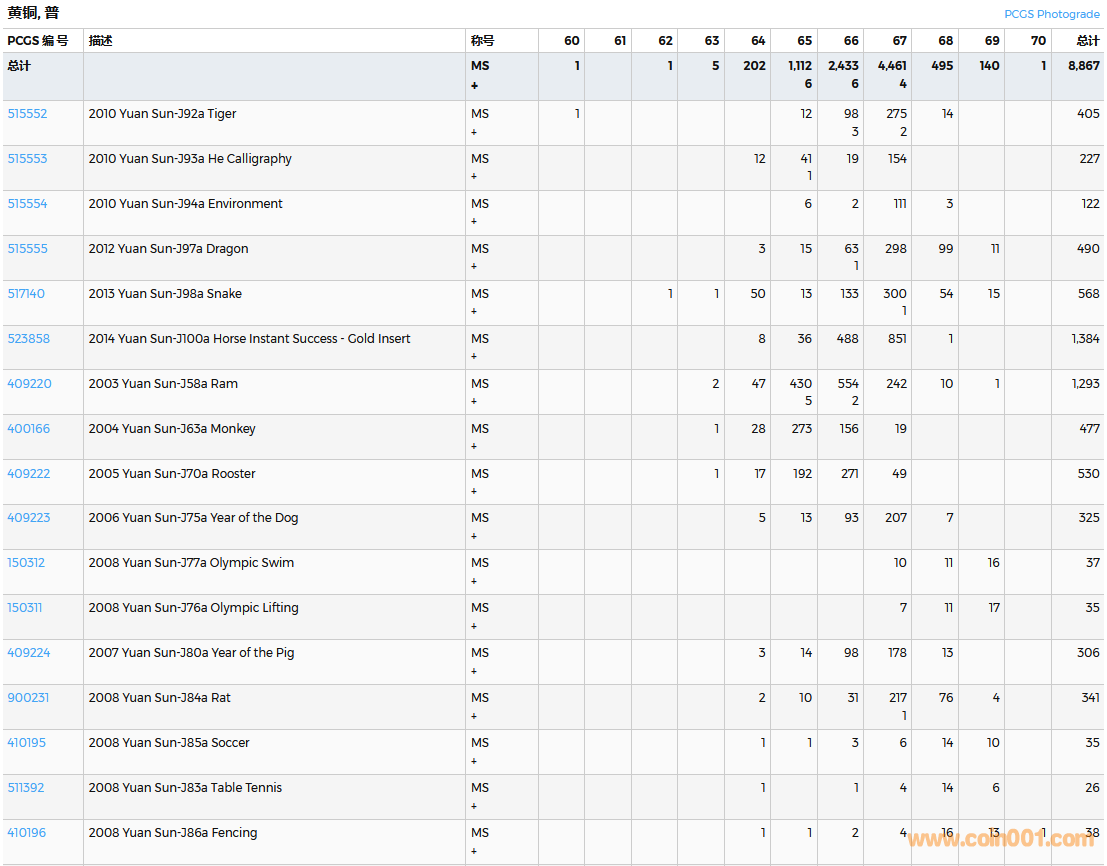Click PCGS number 515553 for He Calligraphy
1107x866 pixels.
point(27,159)
